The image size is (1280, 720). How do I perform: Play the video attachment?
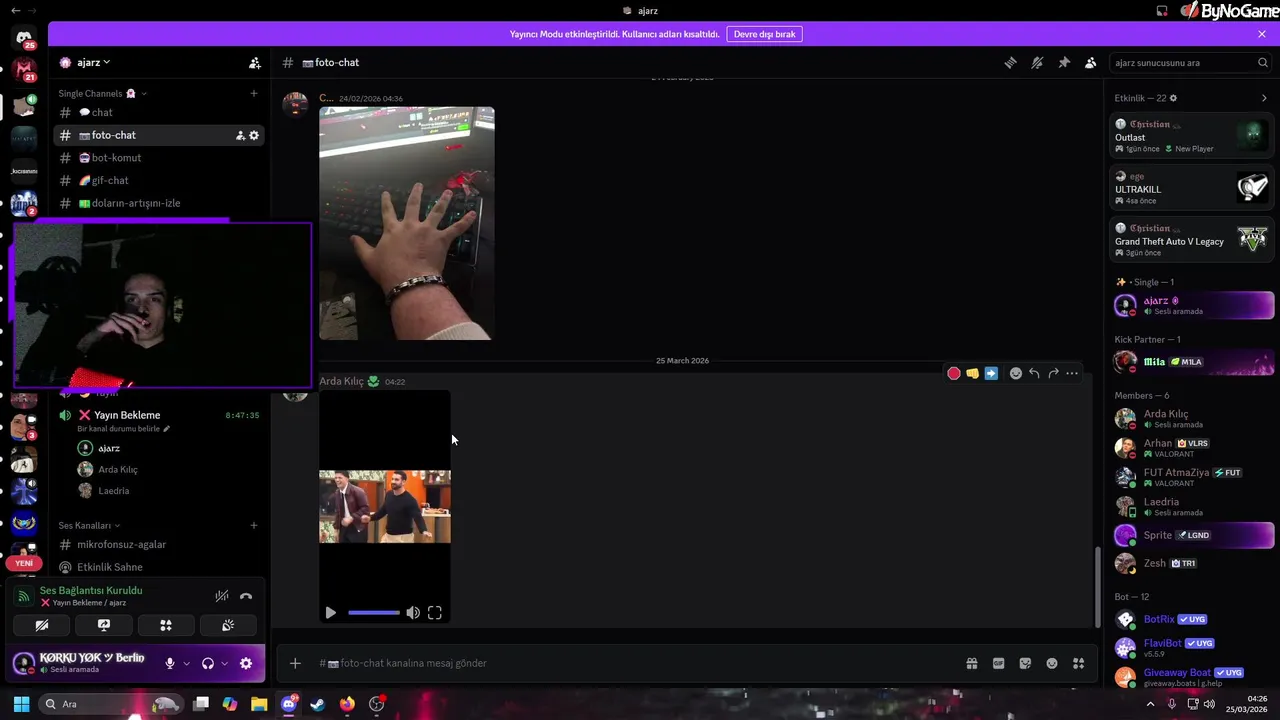[331, 613]
